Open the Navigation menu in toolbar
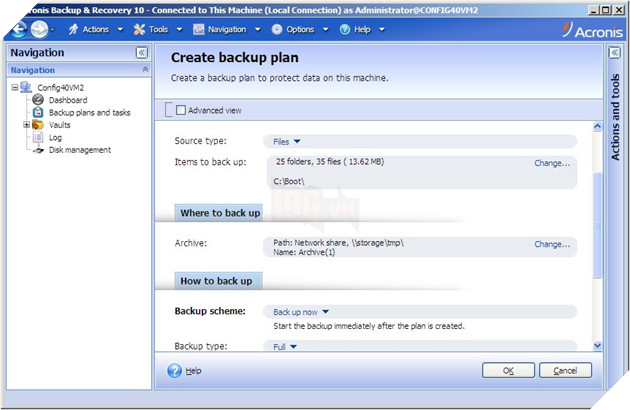This screenshot has height=410, width=630. coord(227,29)
